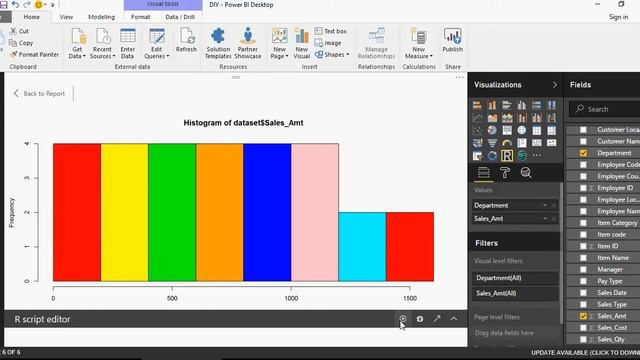
Task: Open the Format paint roller pane
Action: (505, 173)
